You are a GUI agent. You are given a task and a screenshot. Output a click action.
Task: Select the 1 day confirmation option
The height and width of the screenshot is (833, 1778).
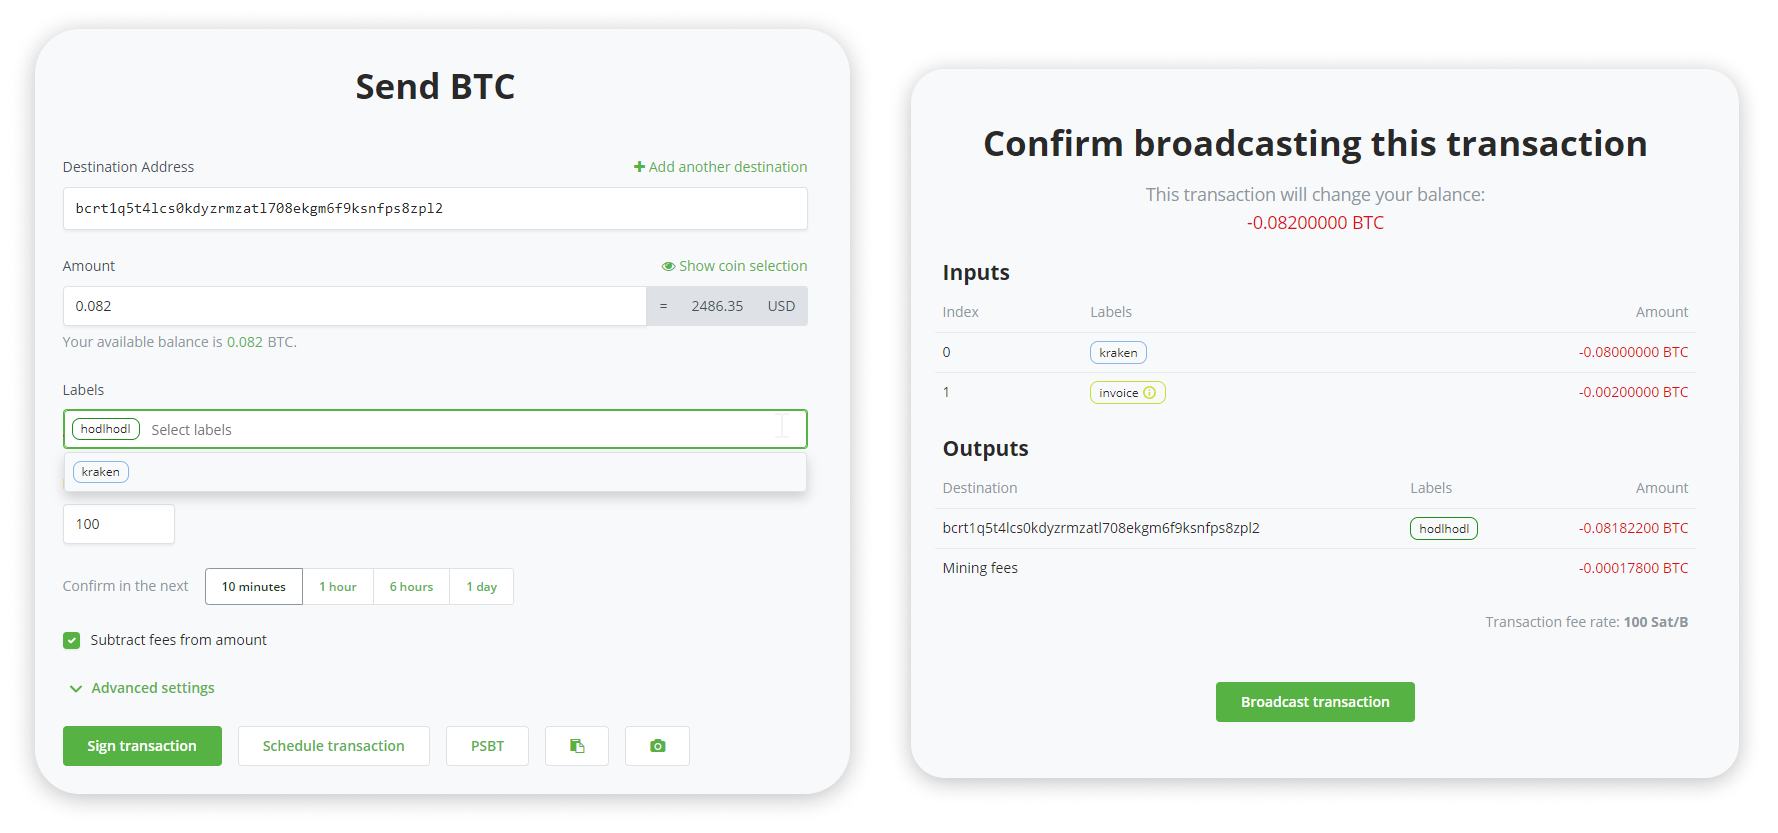click(482, 587)
